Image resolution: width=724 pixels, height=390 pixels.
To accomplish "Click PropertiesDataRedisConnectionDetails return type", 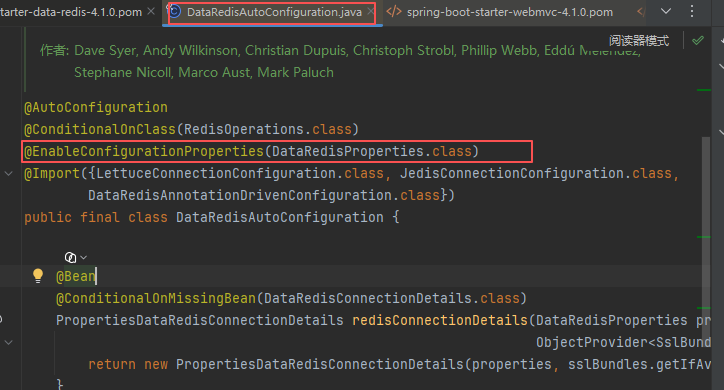I will [x=199, y=320].
